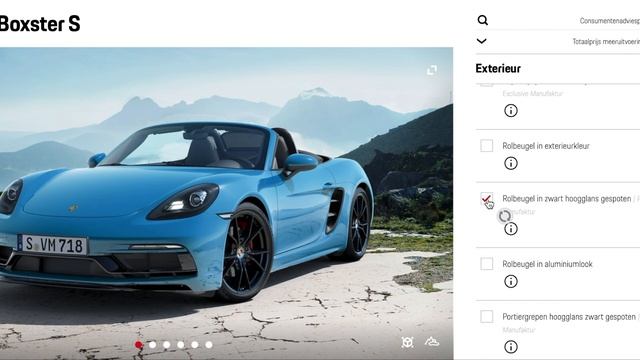
Task: Check Rolbeugel in aluminiumlook checkbox
Action: [487, 264]
